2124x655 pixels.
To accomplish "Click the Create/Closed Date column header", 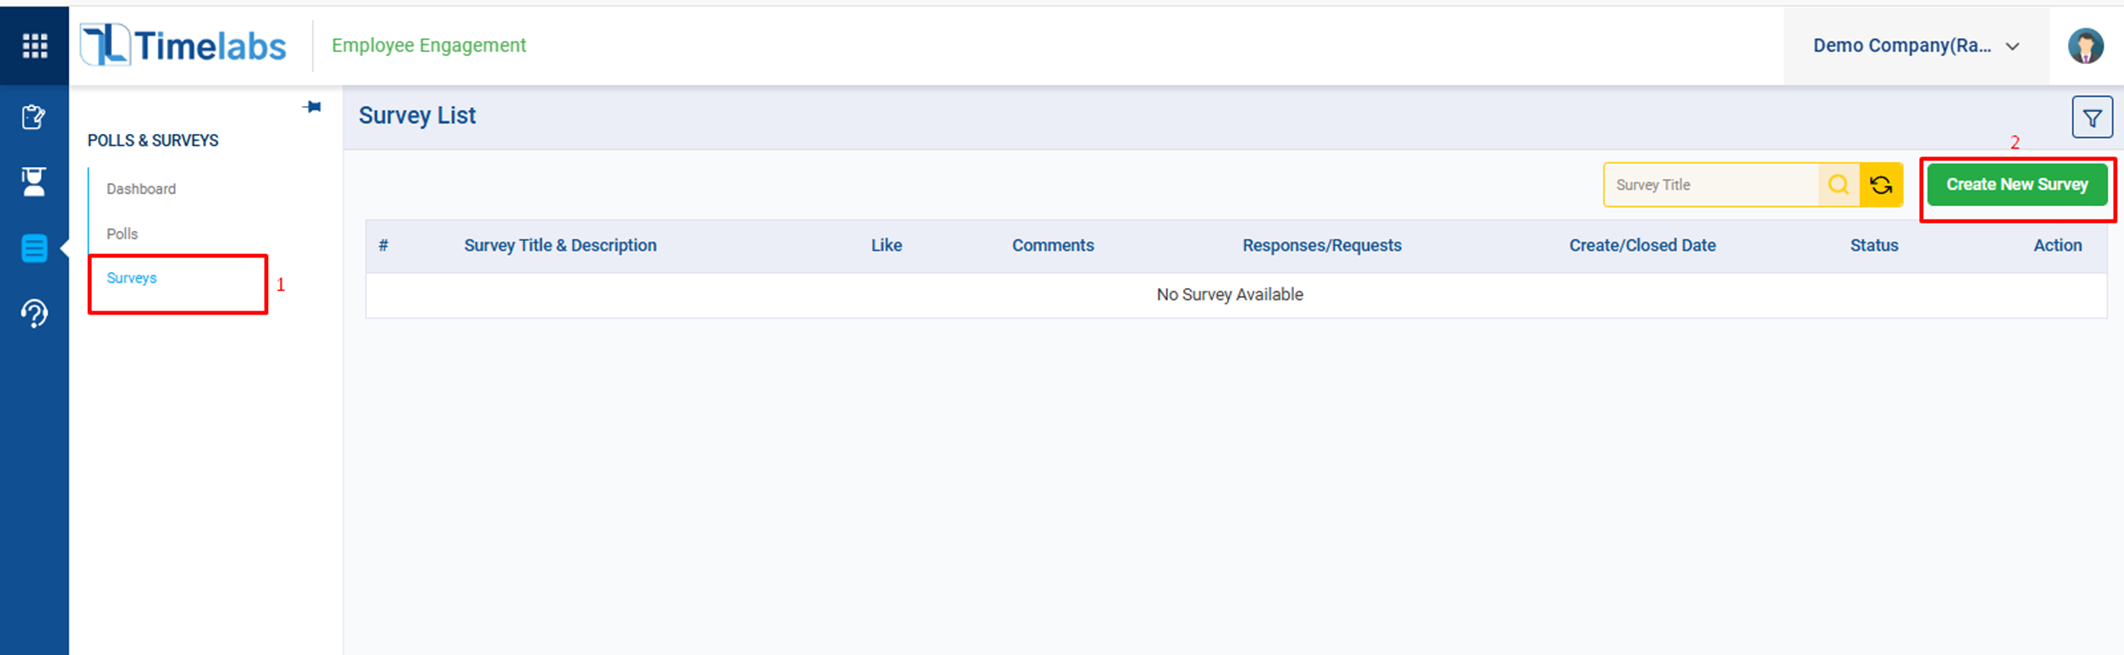I will click(x=1642, y=246).
